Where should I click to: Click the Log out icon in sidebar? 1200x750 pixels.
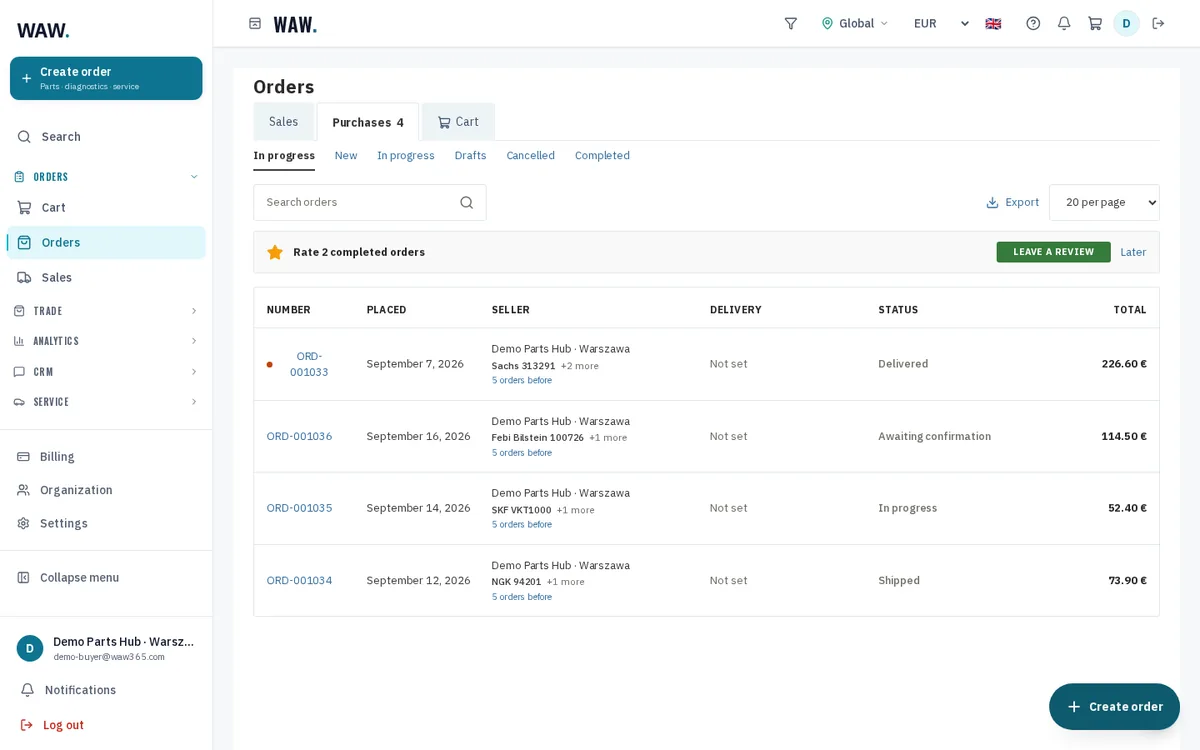(x=27, y=725)
